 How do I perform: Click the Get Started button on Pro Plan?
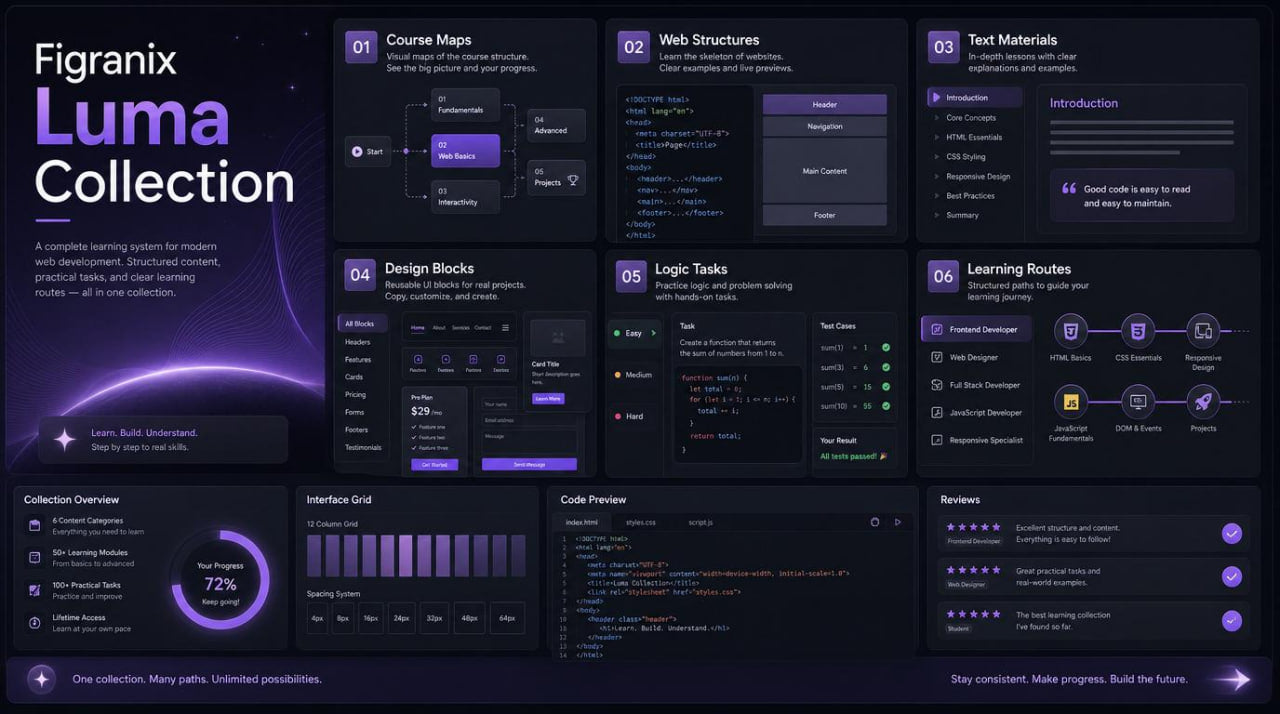coord(434,465)
